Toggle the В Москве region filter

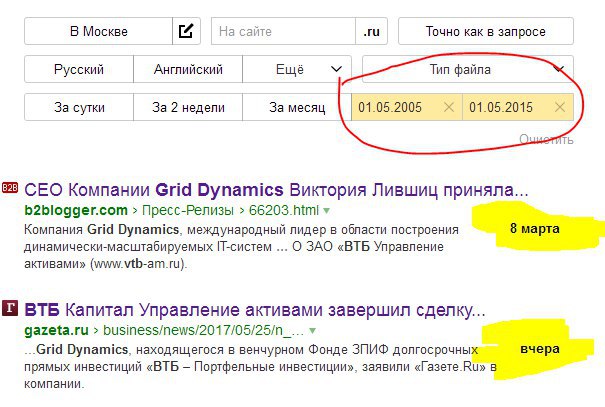(x=98, y=31)
